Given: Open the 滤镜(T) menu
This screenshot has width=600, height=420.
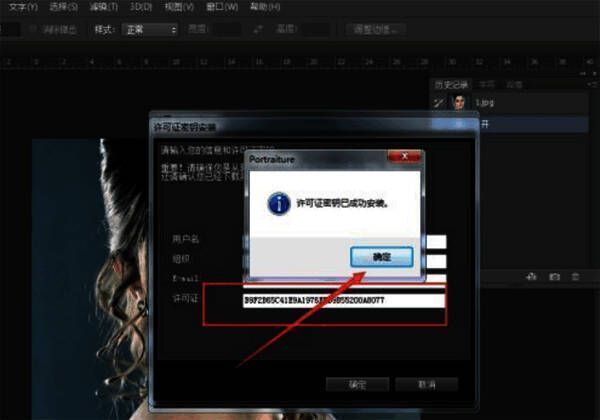Looking at the screenshot, I should click(x=104, y=7).
